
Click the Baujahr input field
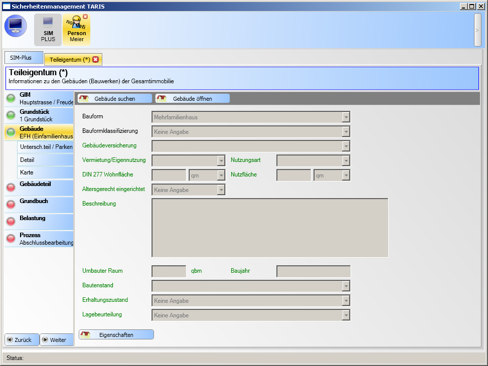click(x=313, y=271)
